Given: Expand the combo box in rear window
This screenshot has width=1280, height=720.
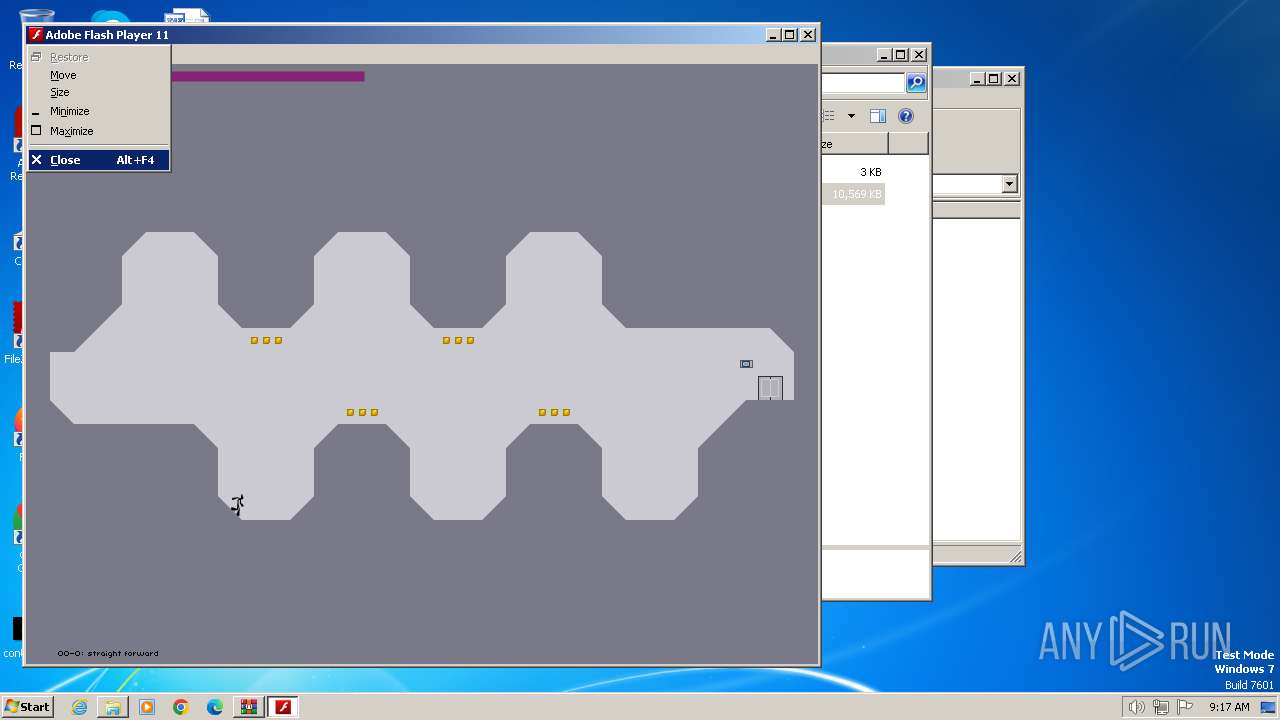Looking at the screenshot, I should click(x=1009, y=184).
